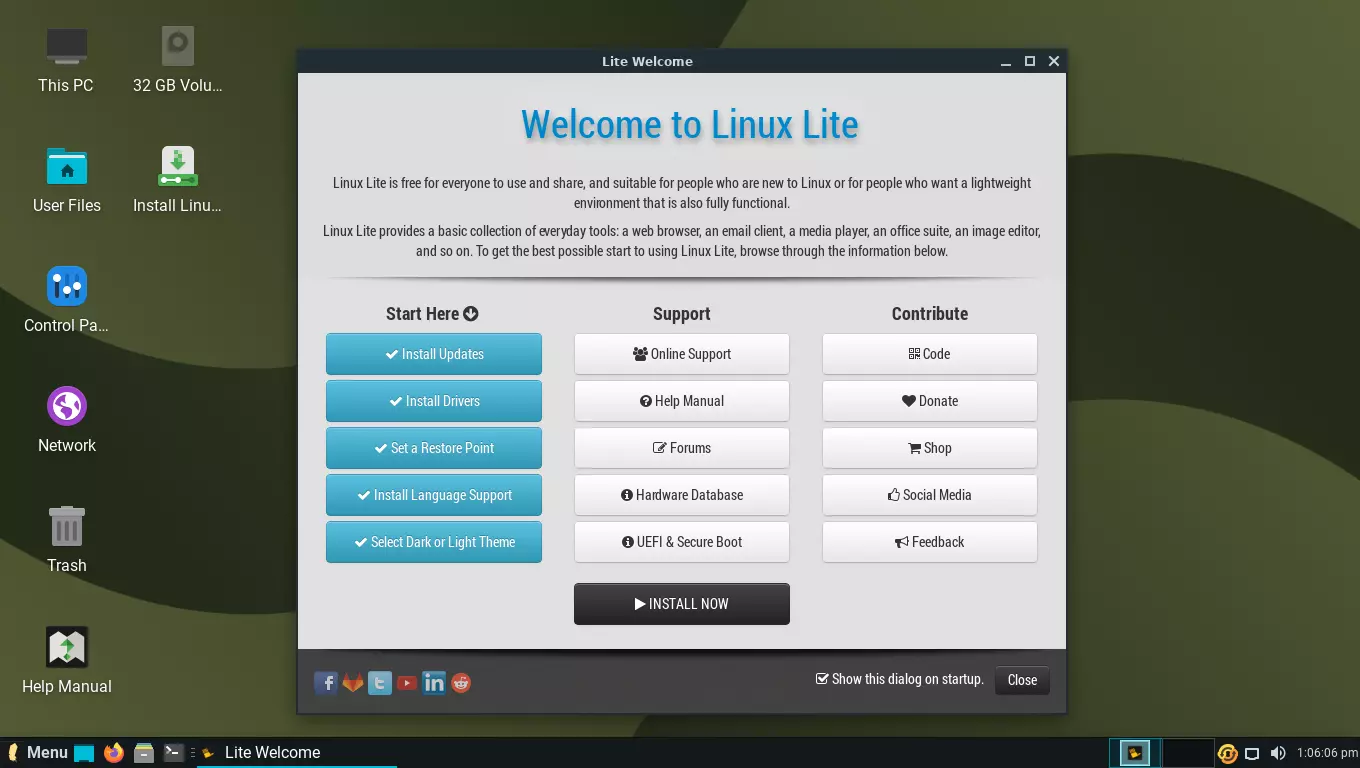This screenshot has width=1360, height=768.
Task: Click the Social Media button
Action: coord(930,495)
